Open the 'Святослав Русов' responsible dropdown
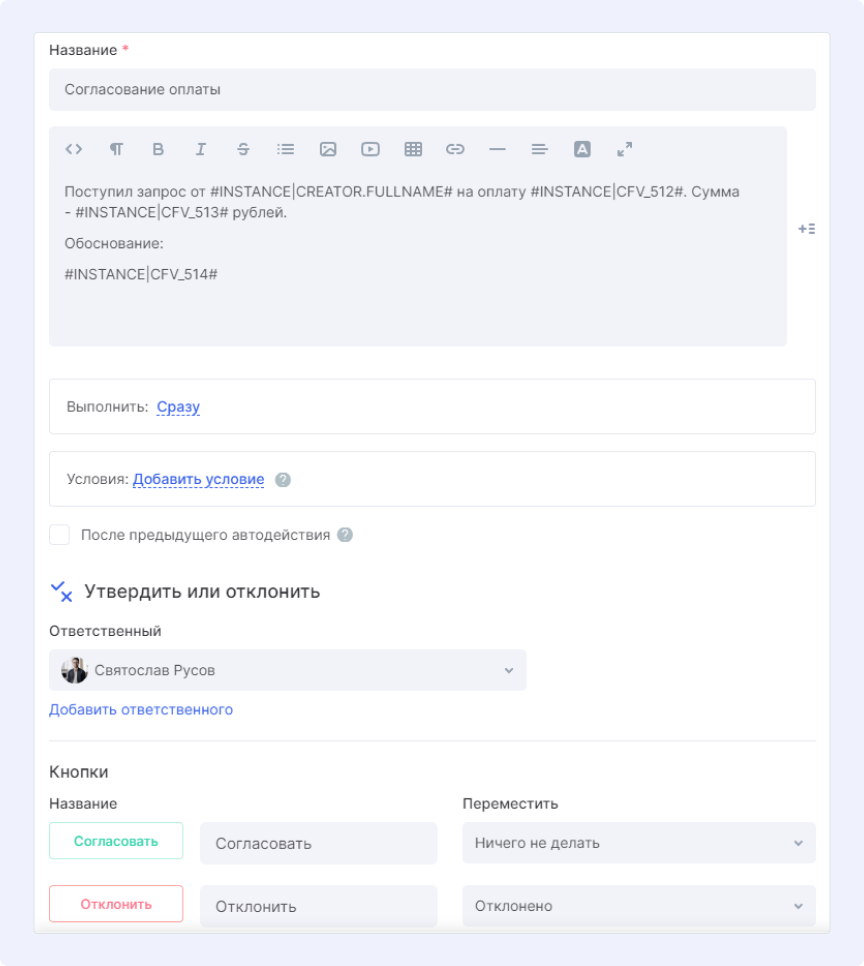This screenshot has height=966, width=864. click(287, 670)
